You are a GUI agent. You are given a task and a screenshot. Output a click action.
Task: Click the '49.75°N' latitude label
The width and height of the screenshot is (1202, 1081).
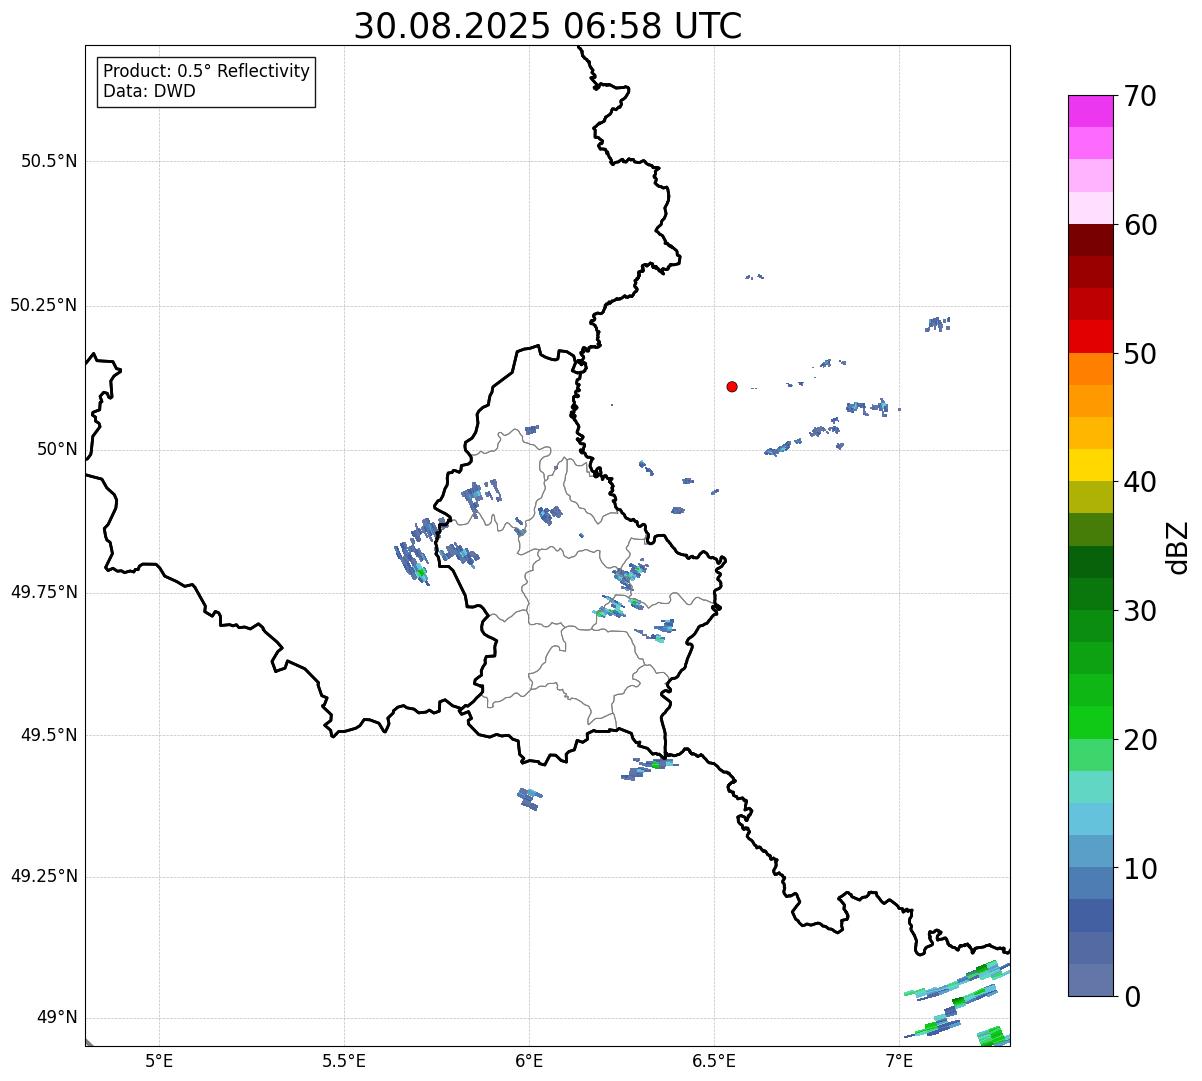pos(43,592)
